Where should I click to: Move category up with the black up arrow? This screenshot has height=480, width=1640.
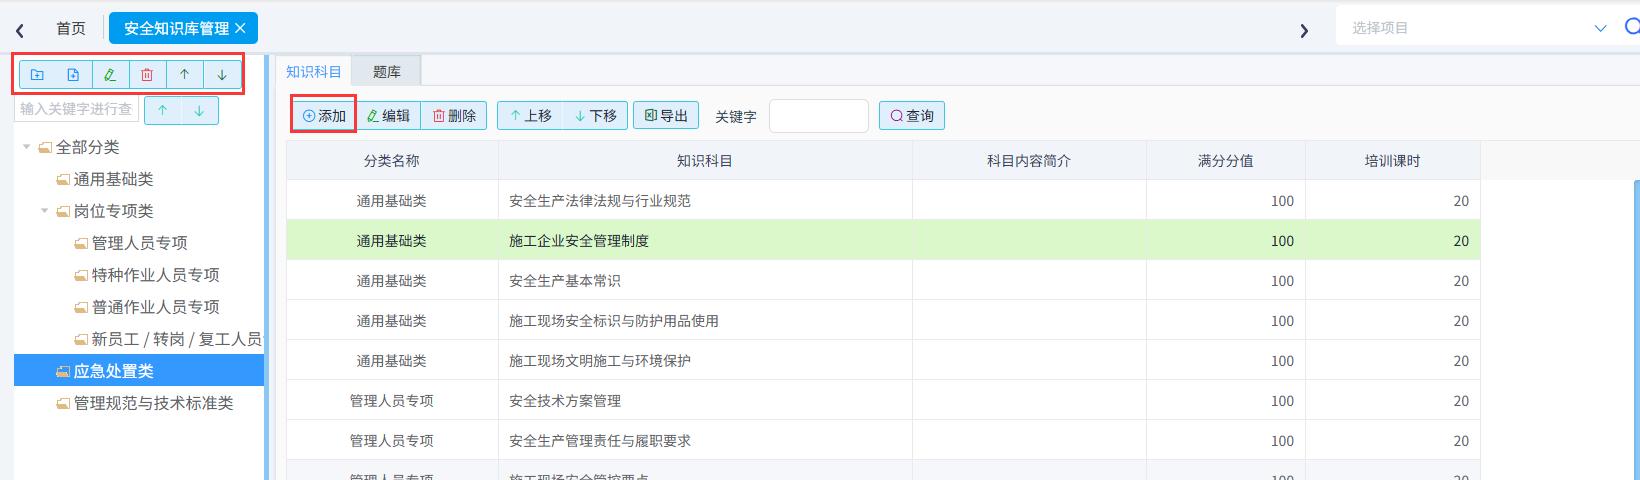pos(184,74)
